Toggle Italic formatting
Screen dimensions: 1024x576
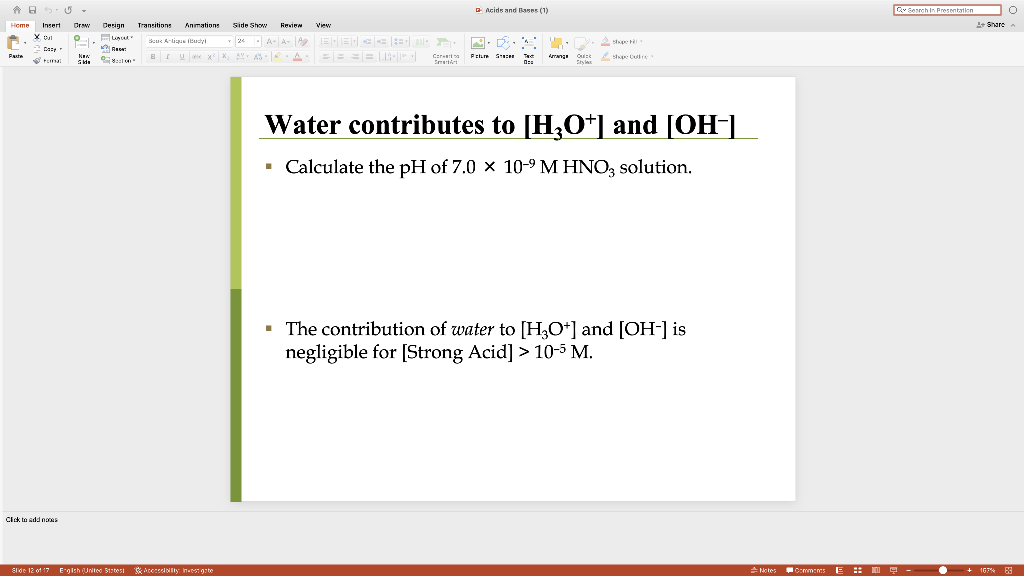pyautogui.click(x=167, y=57)
